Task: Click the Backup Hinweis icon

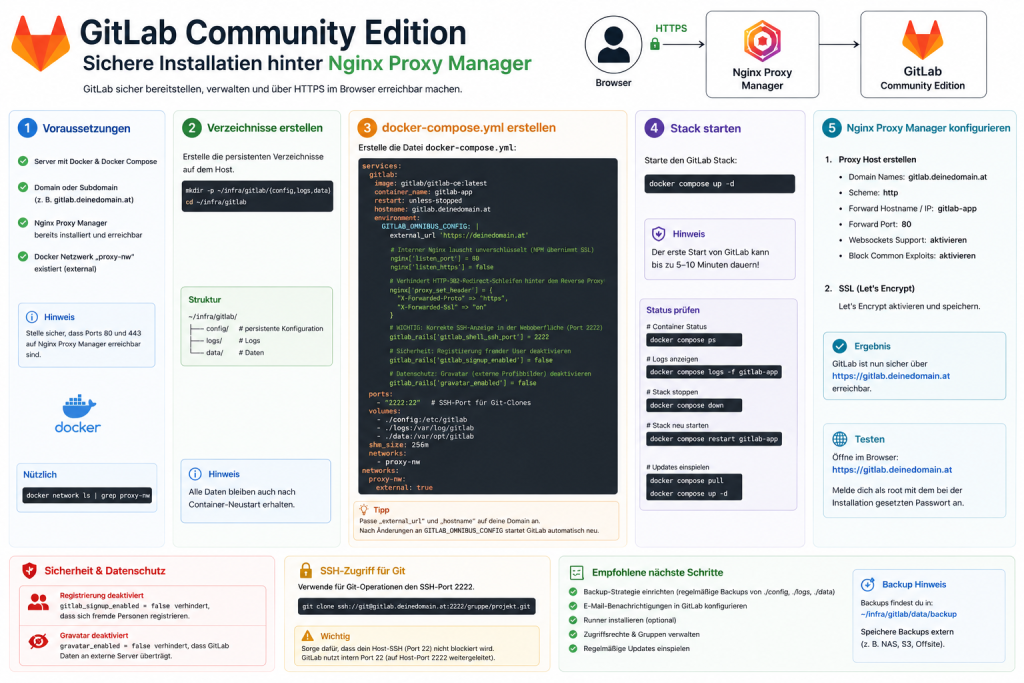Action: coord(867,584)
